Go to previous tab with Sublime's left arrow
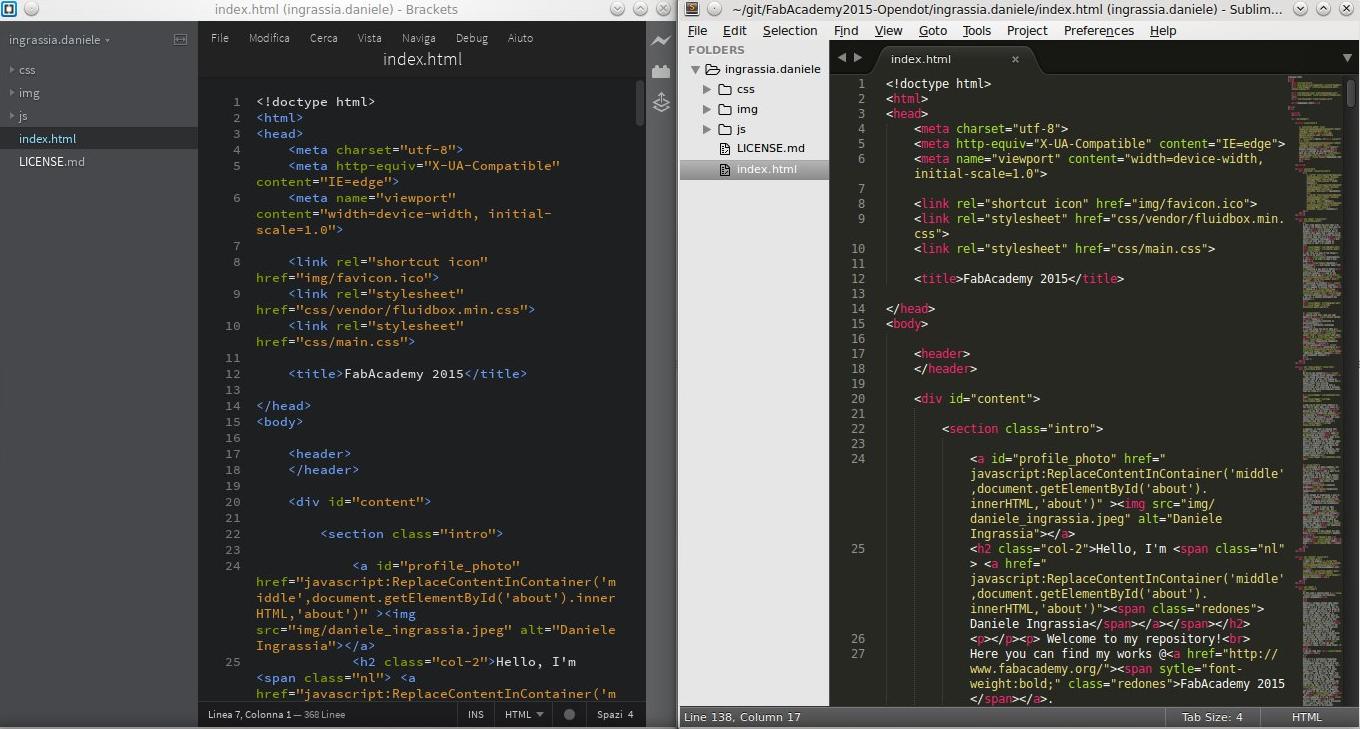 pyautogui.click(x=842, y=58)
